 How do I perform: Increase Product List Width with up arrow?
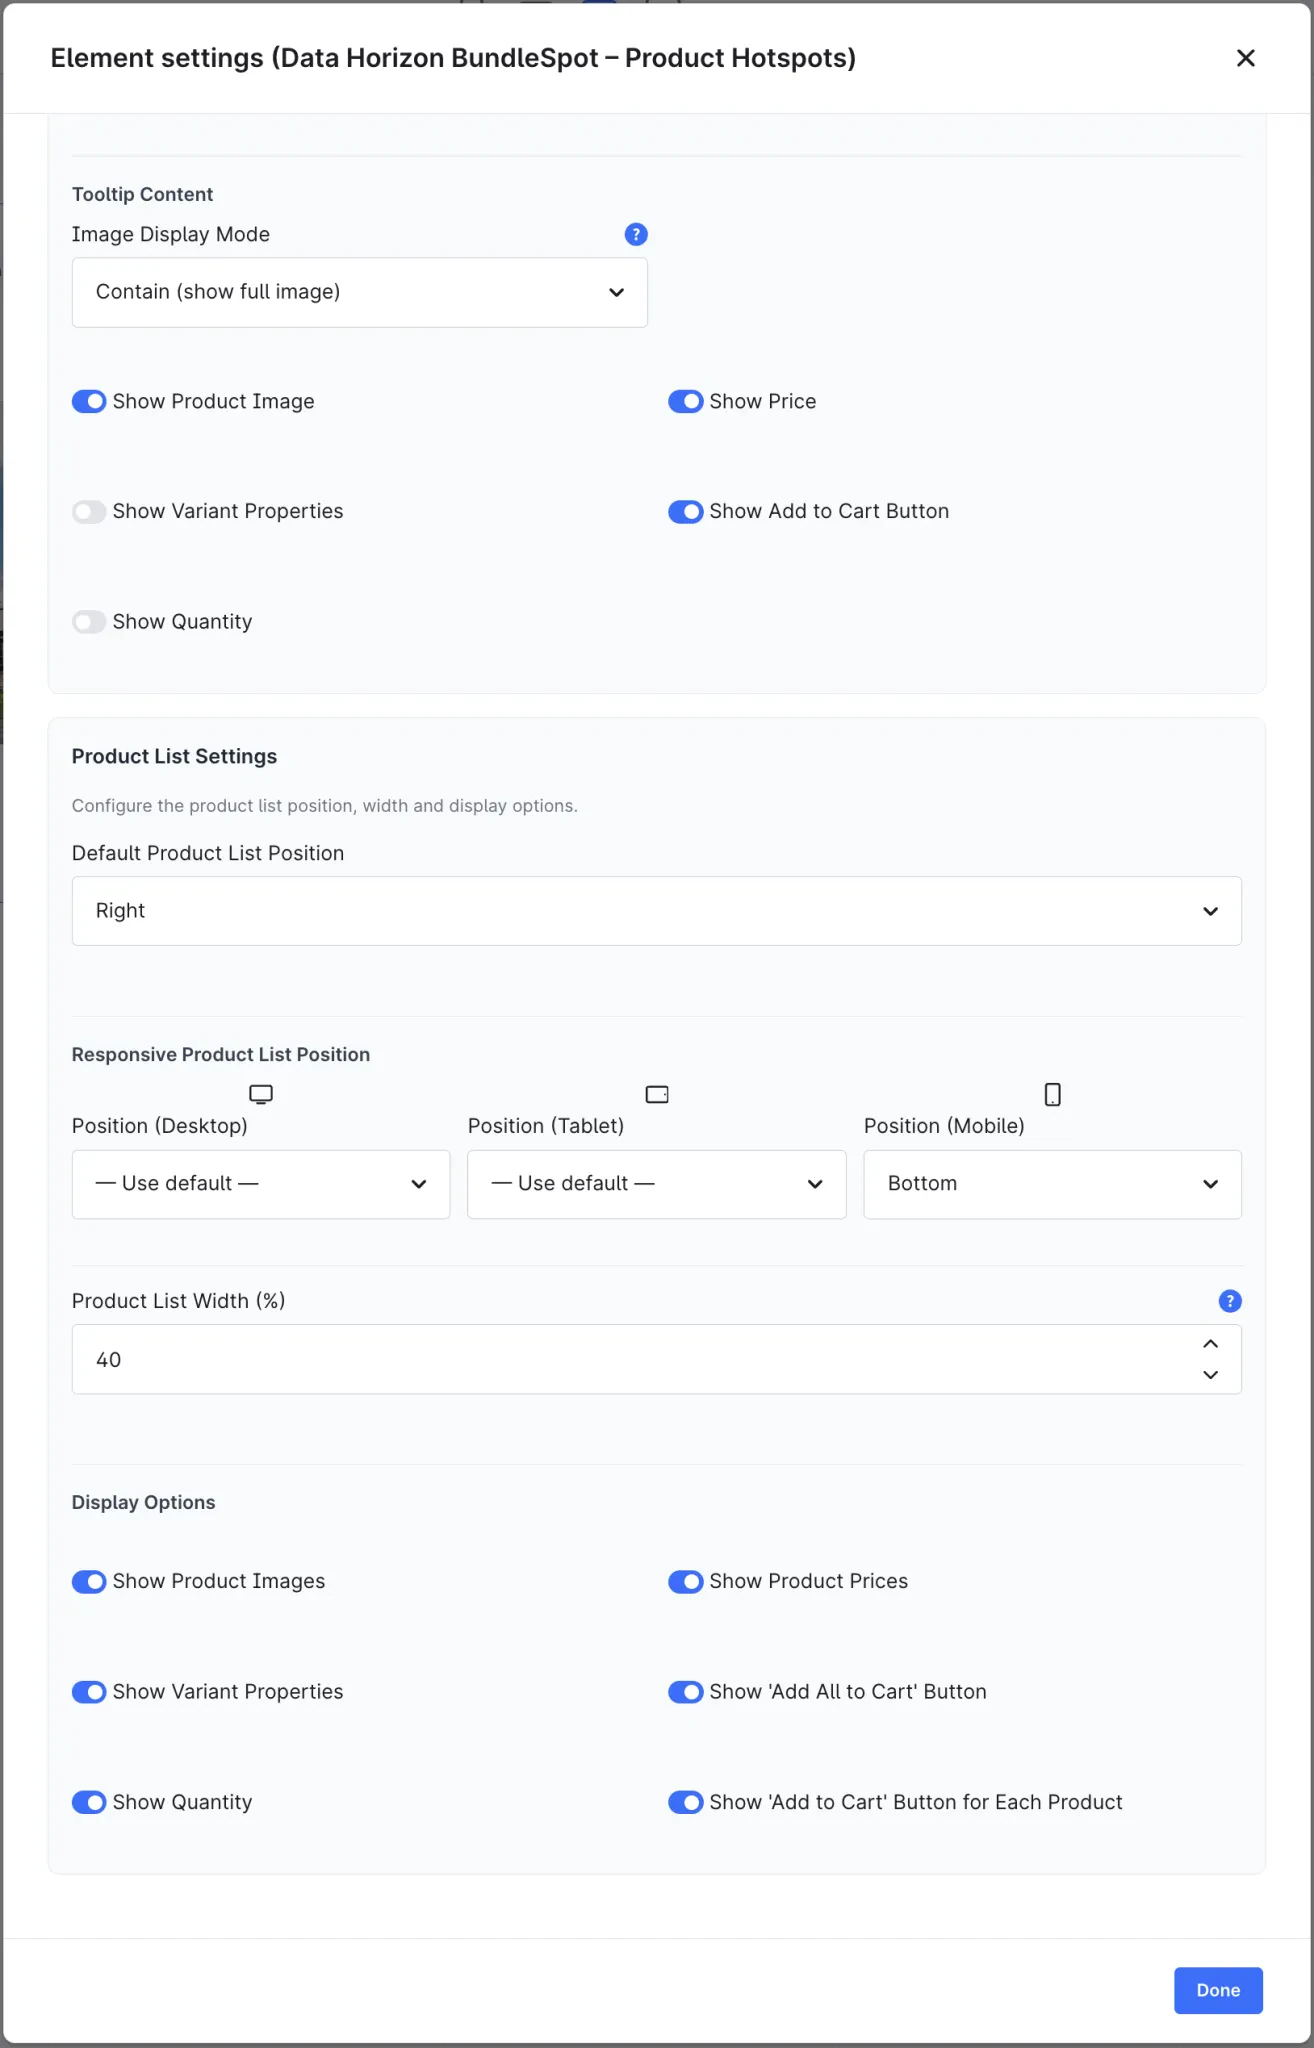[x=1211, y=1344]
